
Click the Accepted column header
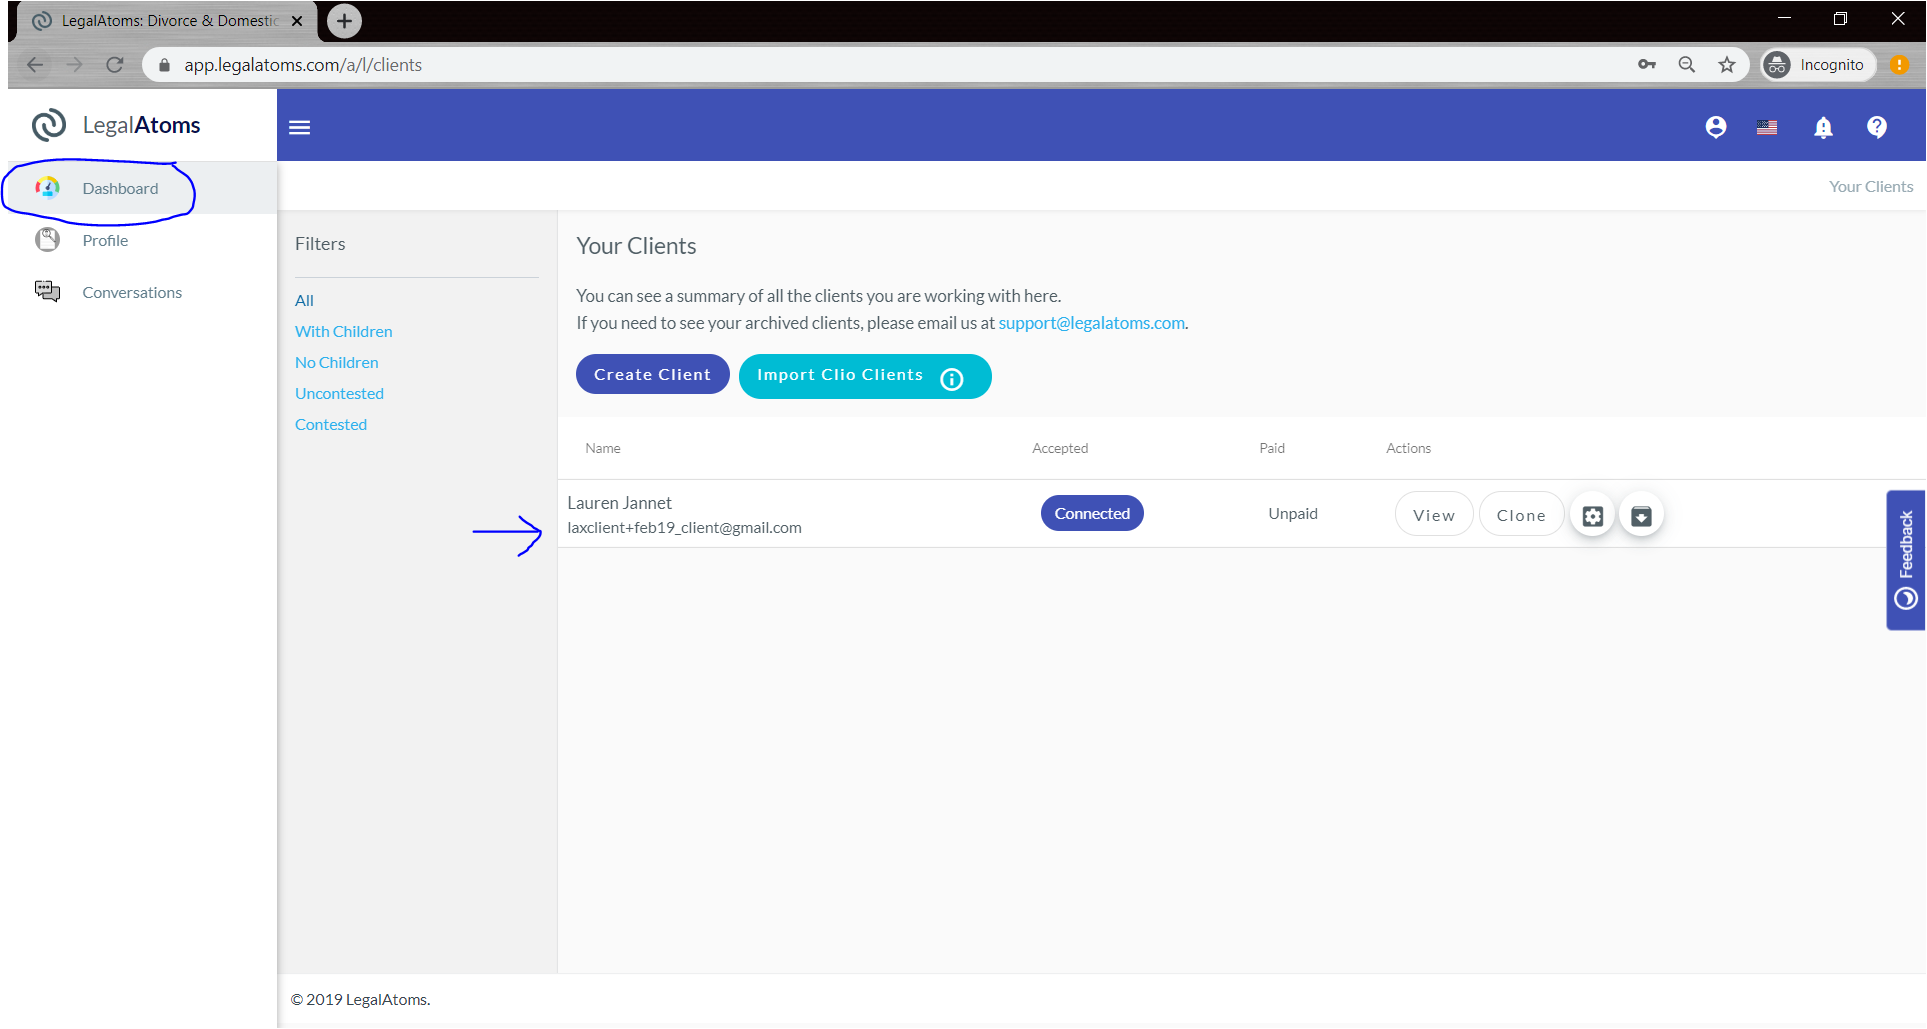click(x=1060, y=448)
